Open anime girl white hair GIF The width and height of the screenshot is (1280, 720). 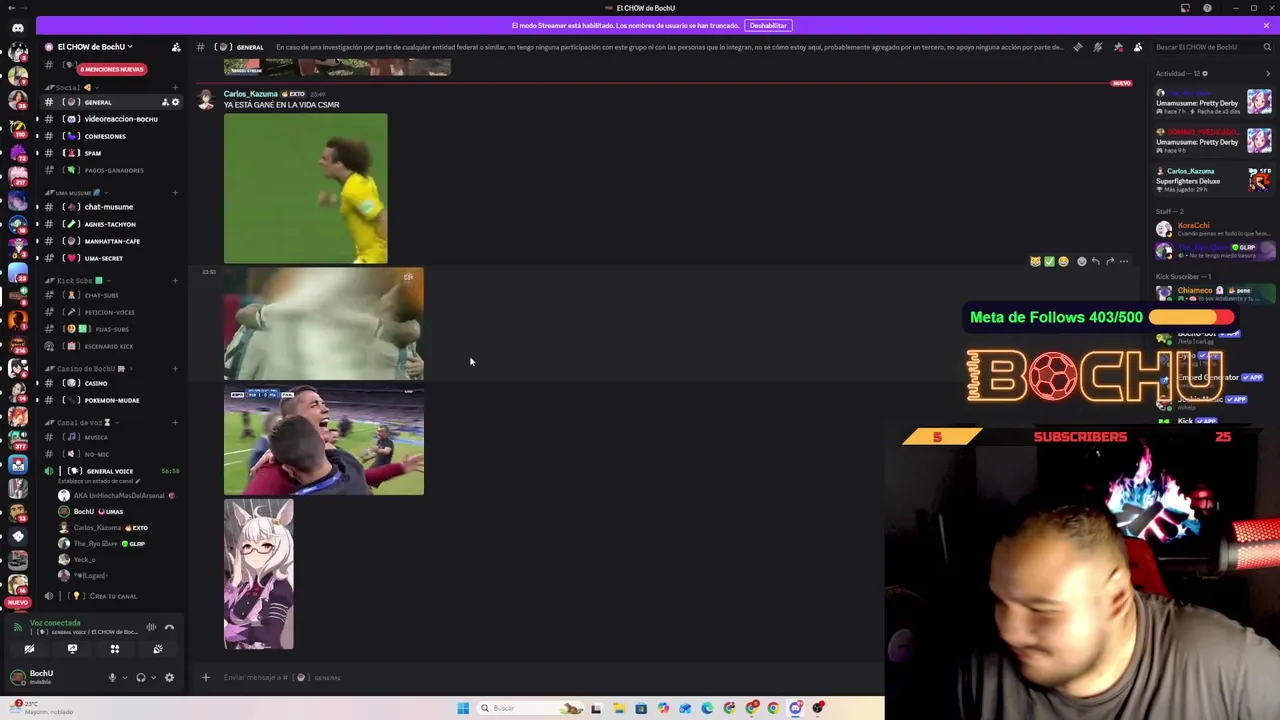259,575
